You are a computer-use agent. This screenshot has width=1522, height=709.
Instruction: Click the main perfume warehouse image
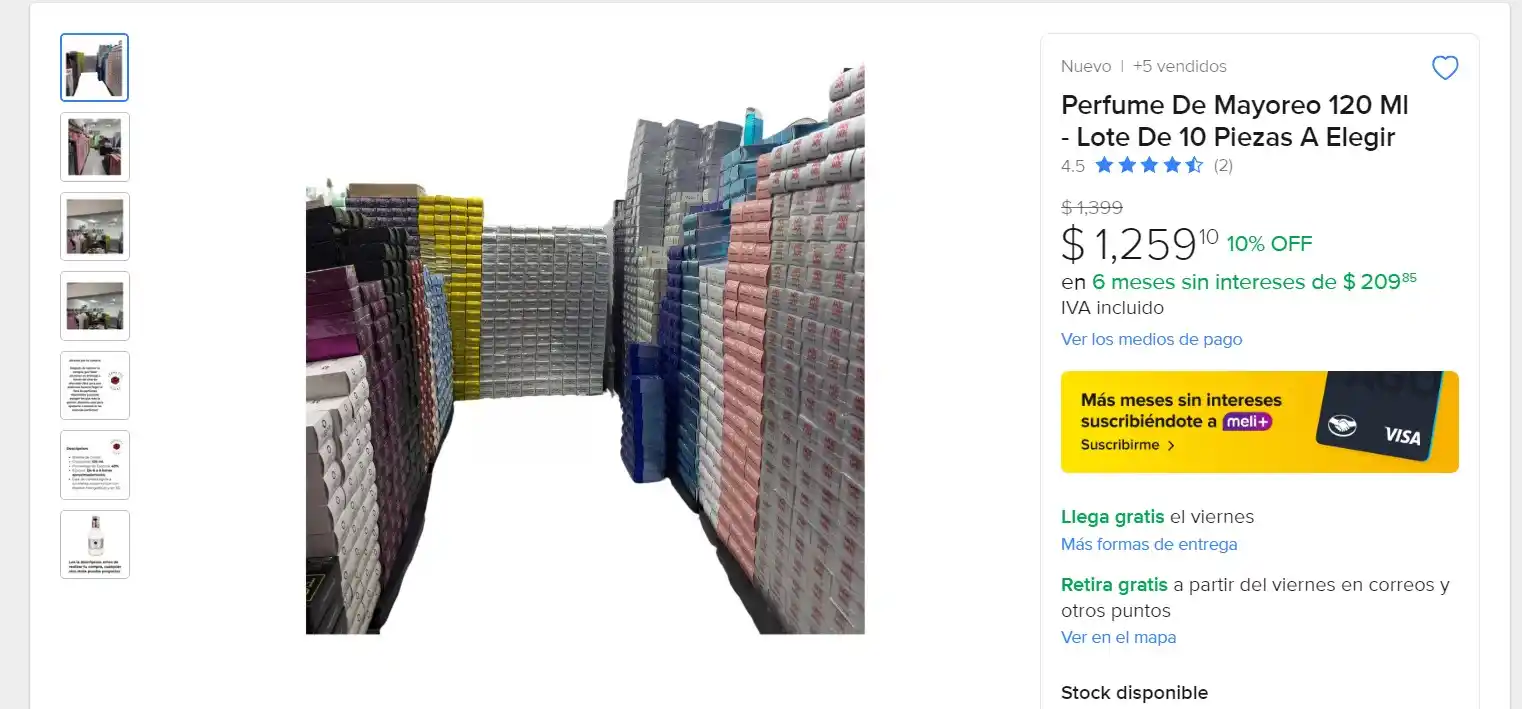pyautogui.click(x=585, y=350)
